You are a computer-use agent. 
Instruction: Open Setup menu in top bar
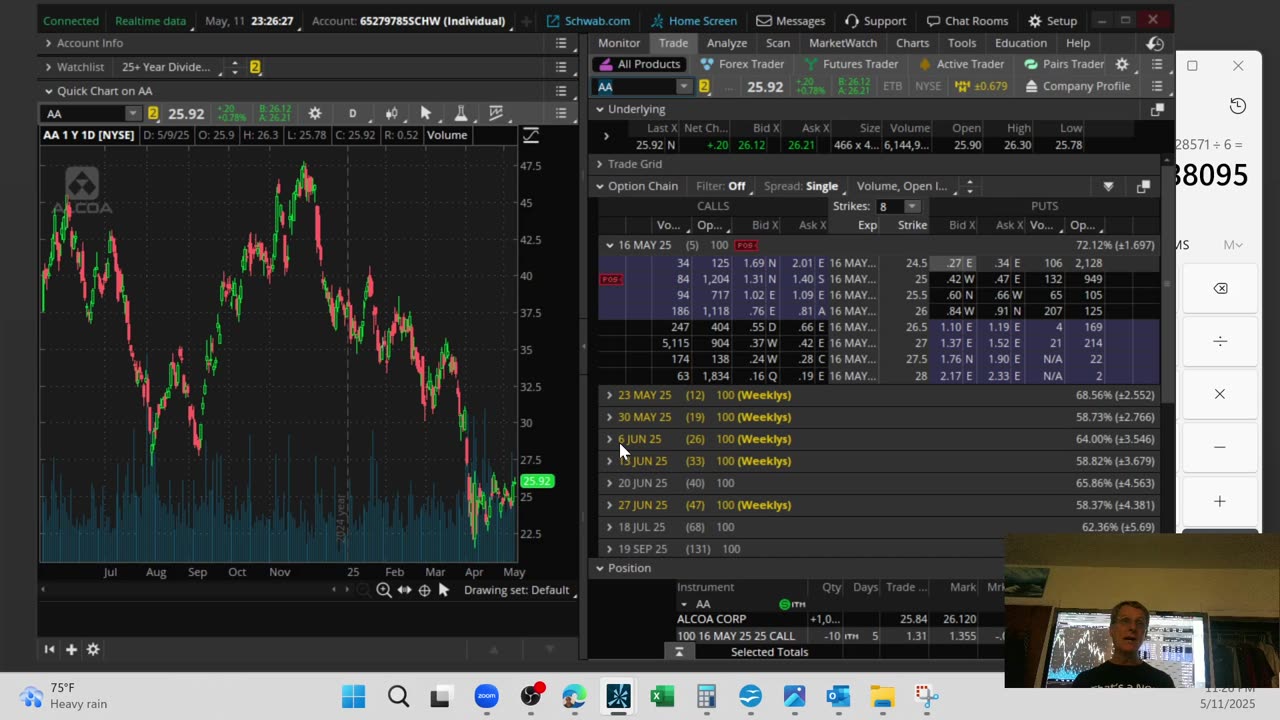[1053, 20]
